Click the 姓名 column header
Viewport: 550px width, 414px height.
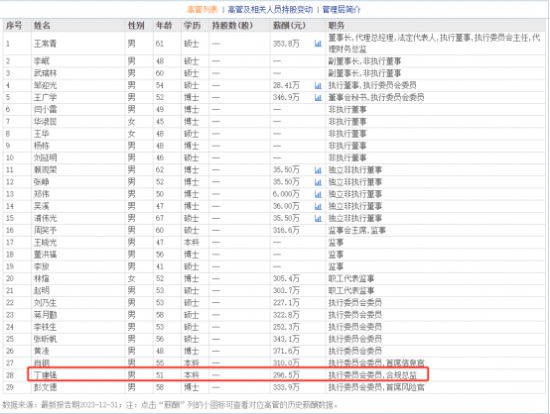[42, 25]
